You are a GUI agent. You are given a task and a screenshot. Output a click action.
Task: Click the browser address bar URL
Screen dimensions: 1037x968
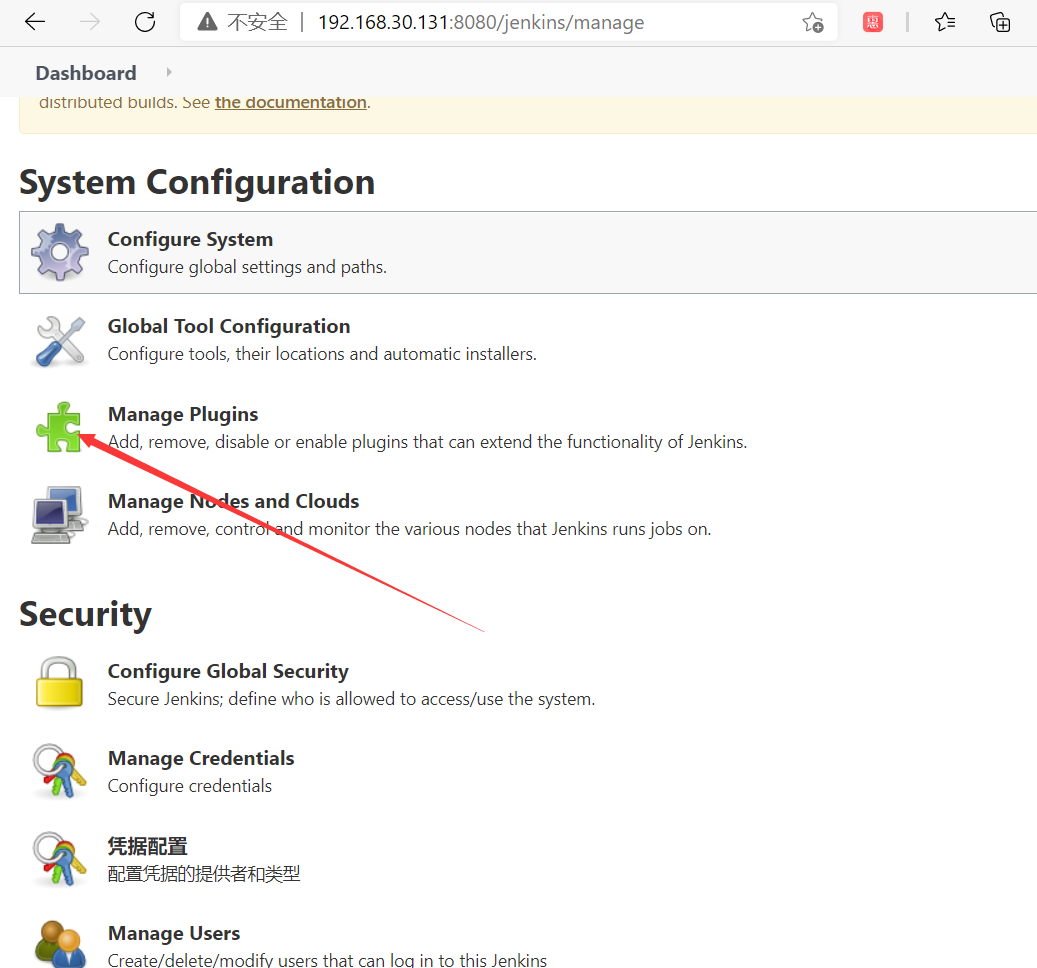pos(481,22)
